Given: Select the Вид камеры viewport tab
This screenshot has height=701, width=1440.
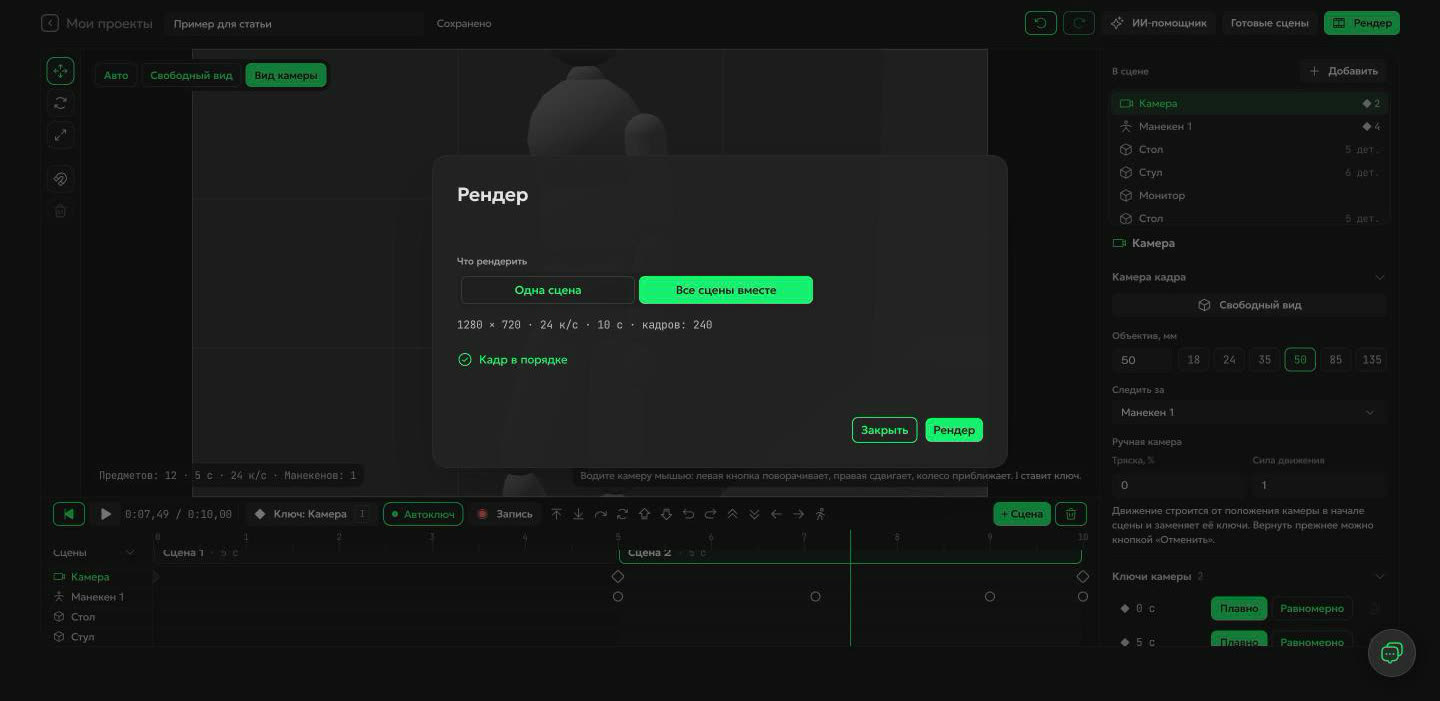Looking at the screenshot, I should (286, 75).
